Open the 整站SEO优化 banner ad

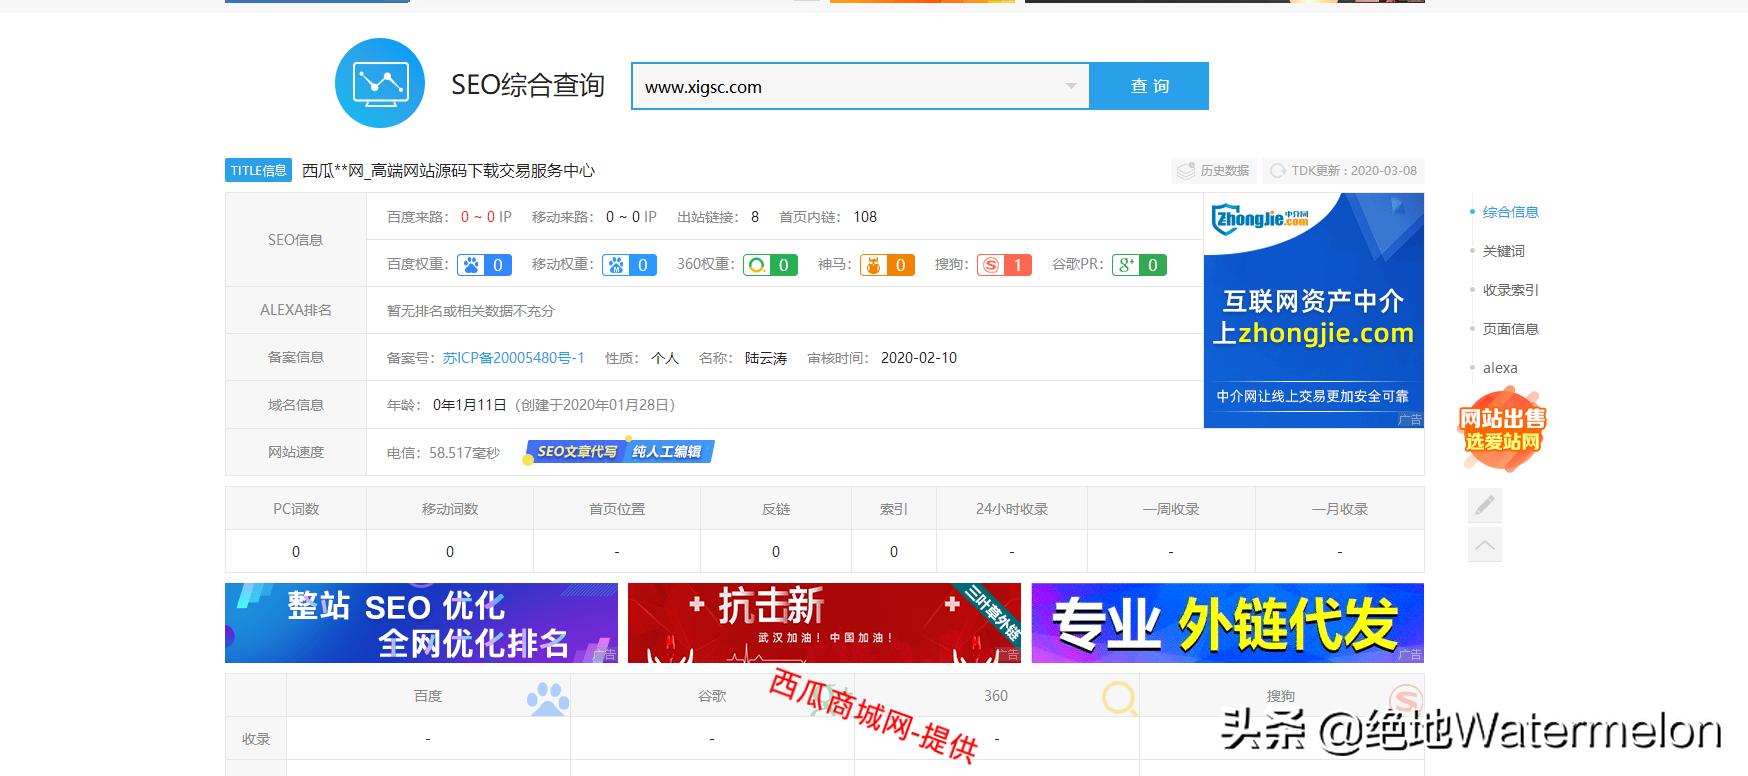point(421,623)
